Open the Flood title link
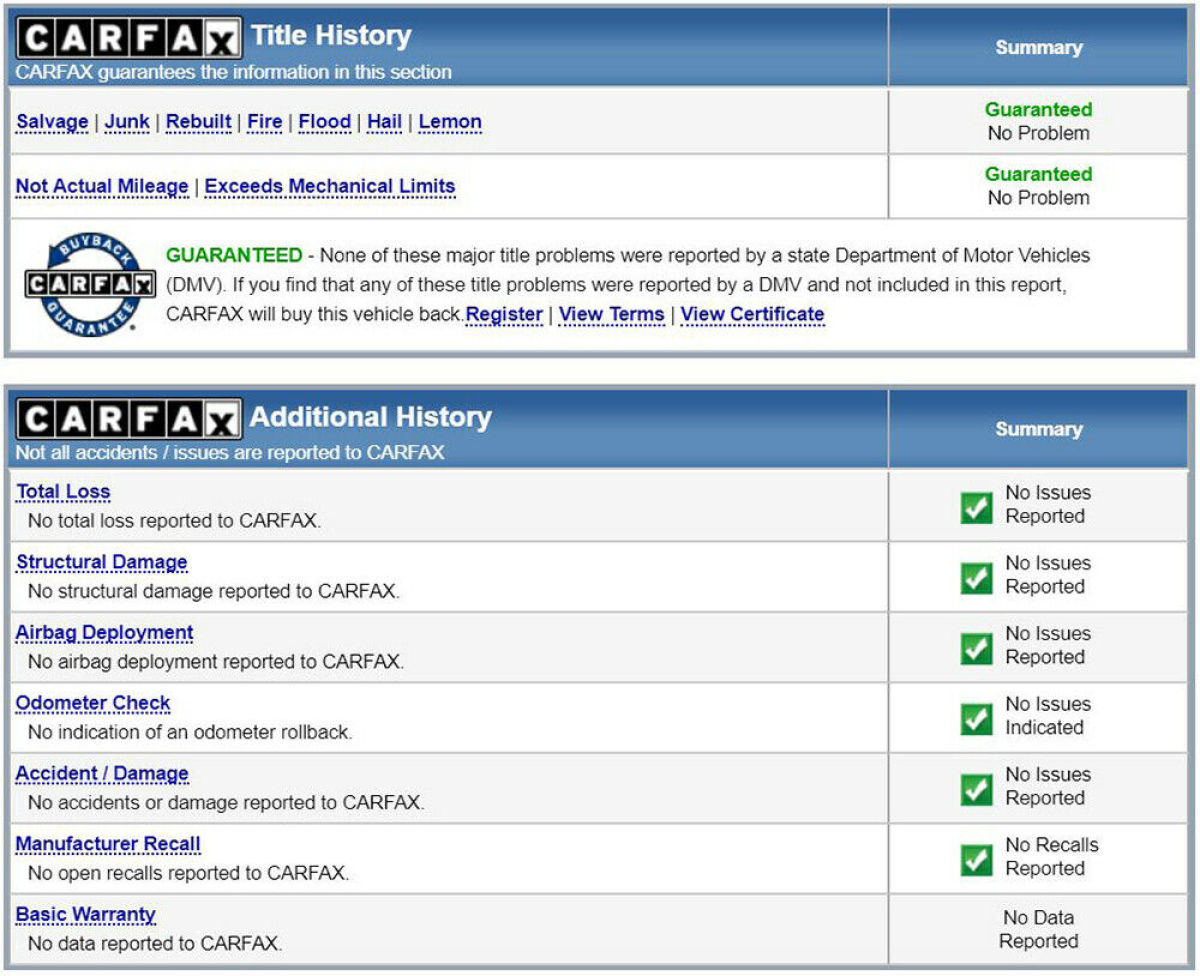 point(325,122)
